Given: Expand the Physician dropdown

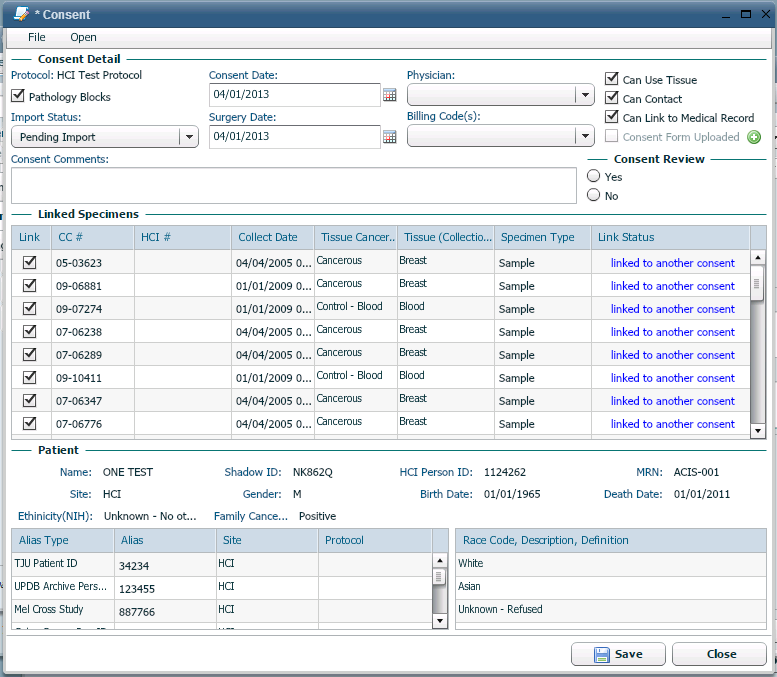Looking at the screenshot, I should 585,95.
